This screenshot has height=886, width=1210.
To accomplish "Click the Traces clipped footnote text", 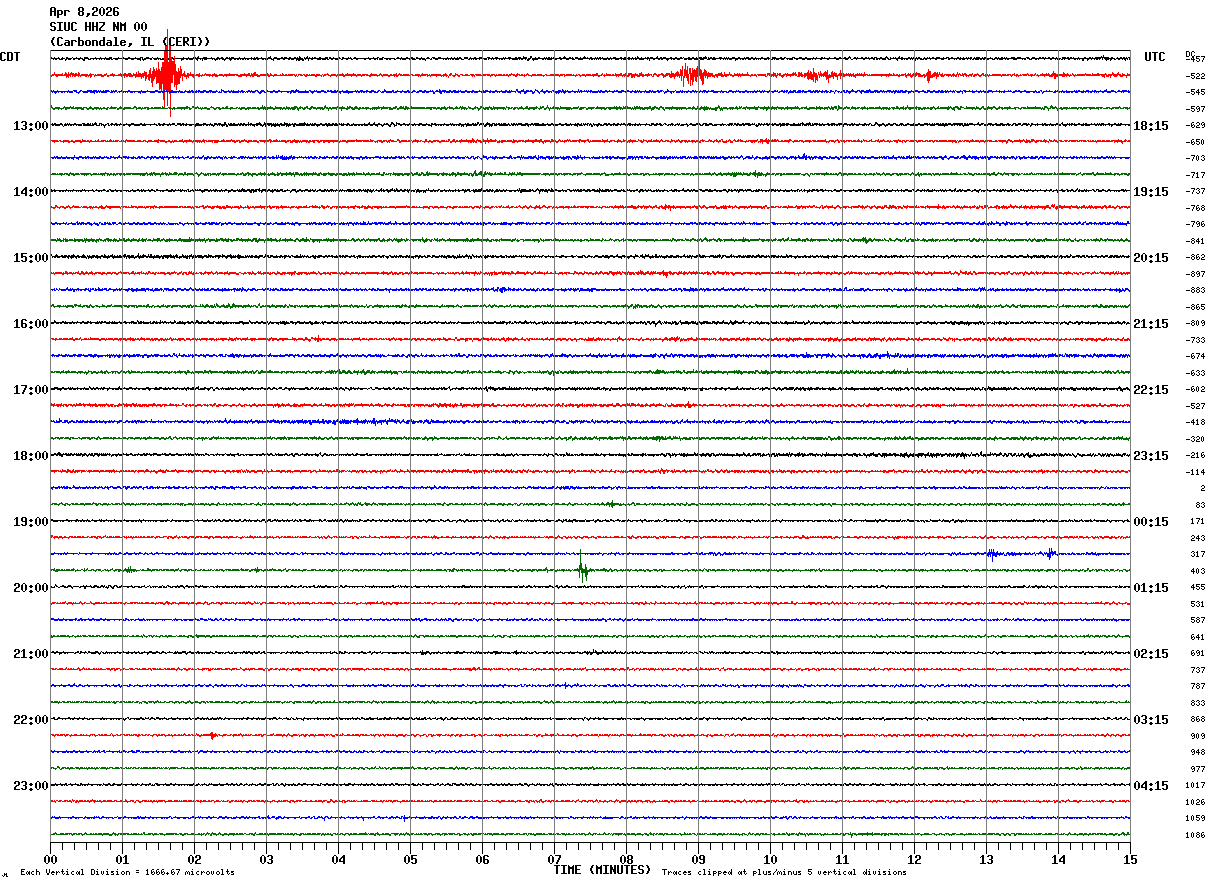I will [784, 873].
